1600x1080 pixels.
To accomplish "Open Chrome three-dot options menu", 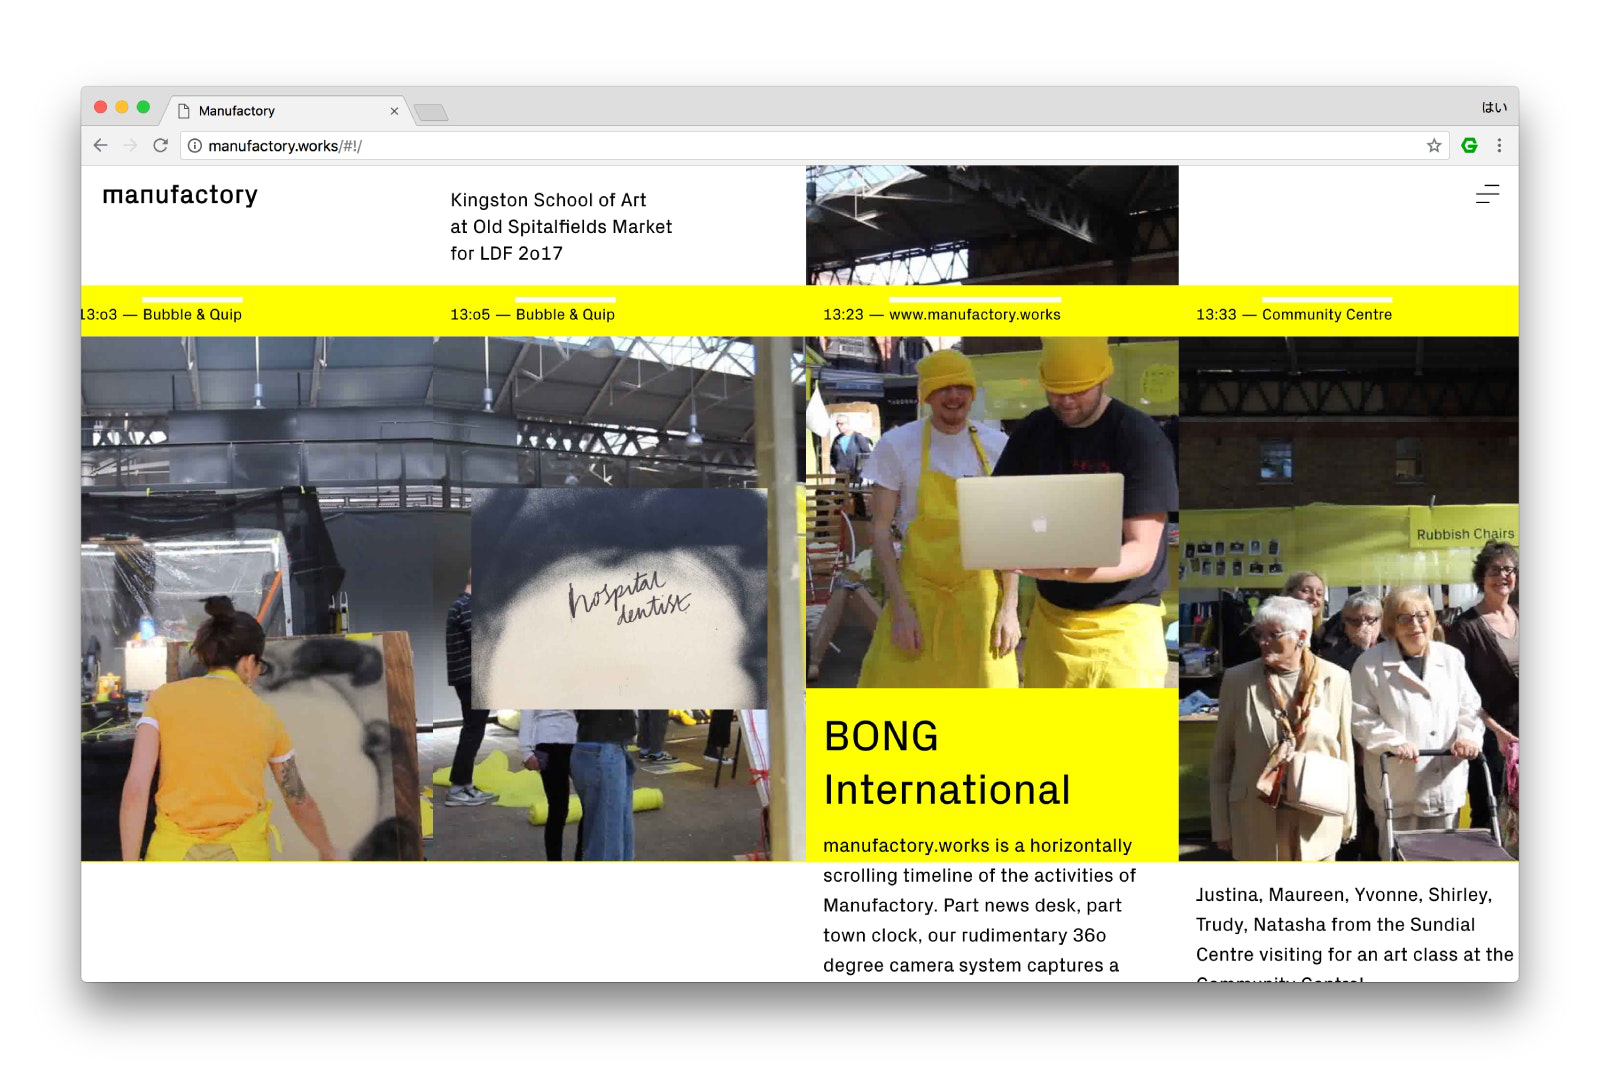I will pyautogui.click(x=1499, y=146).
